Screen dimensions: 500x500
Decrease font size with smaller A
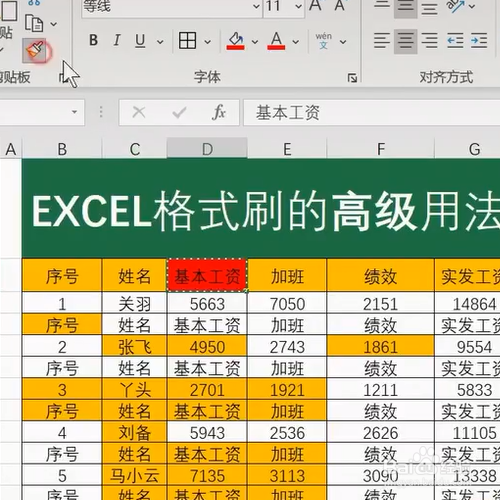(x=339, y=5)
